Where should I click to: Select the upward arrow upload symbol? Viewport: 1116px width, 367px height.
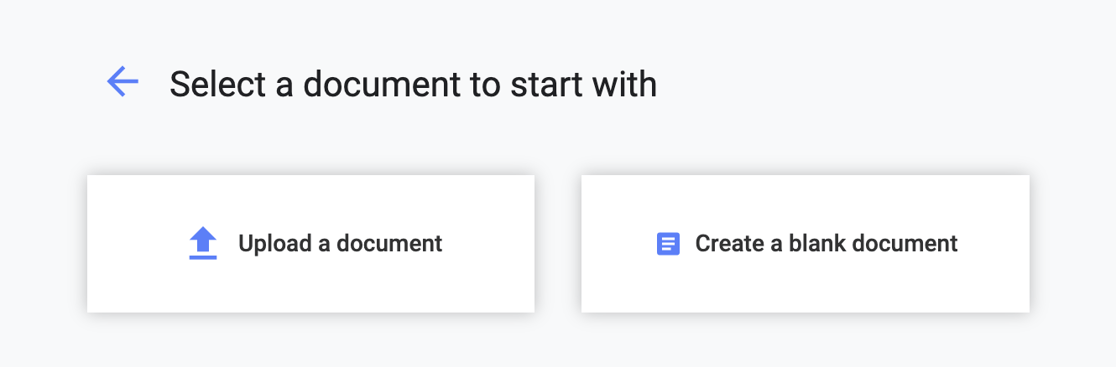203,243
